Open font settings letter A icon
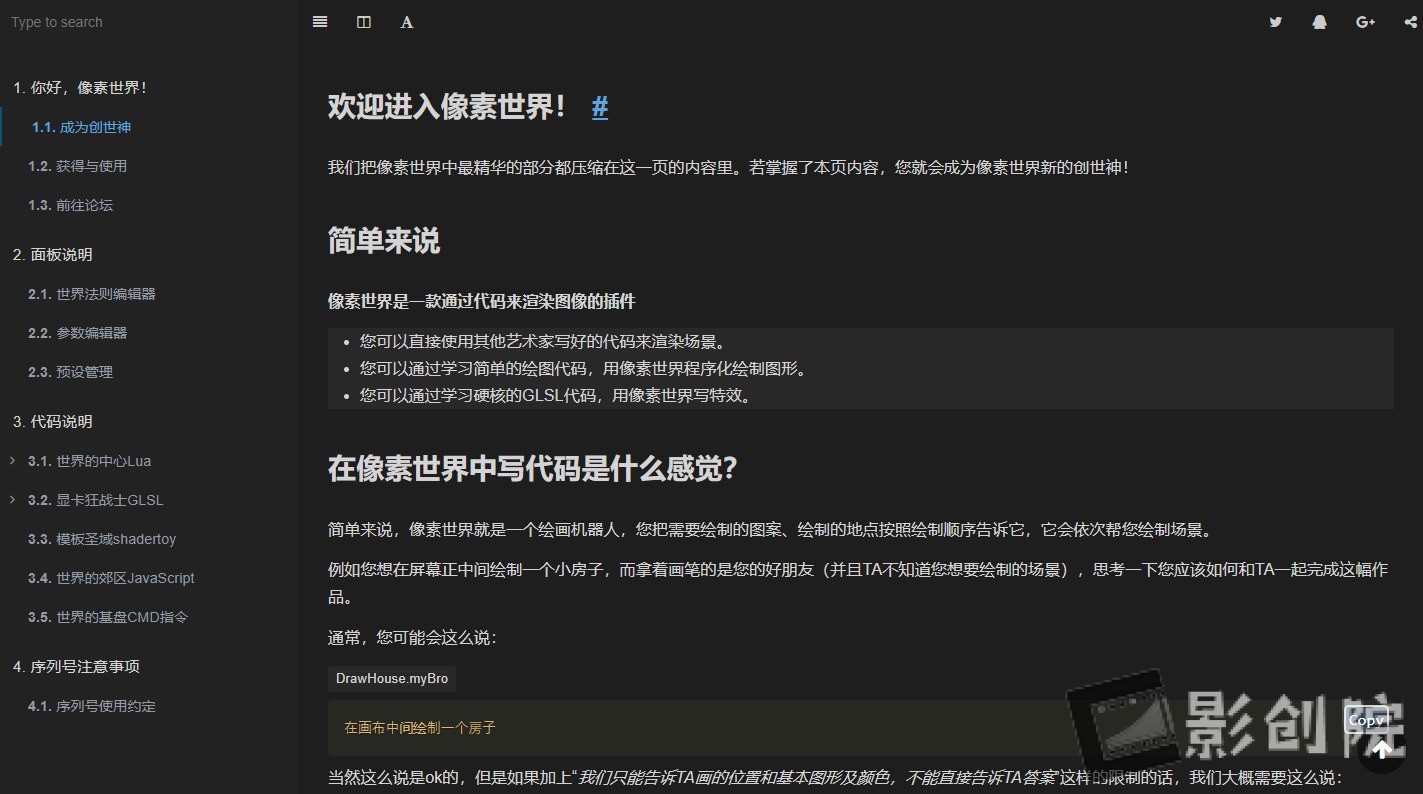 [407, 22]
